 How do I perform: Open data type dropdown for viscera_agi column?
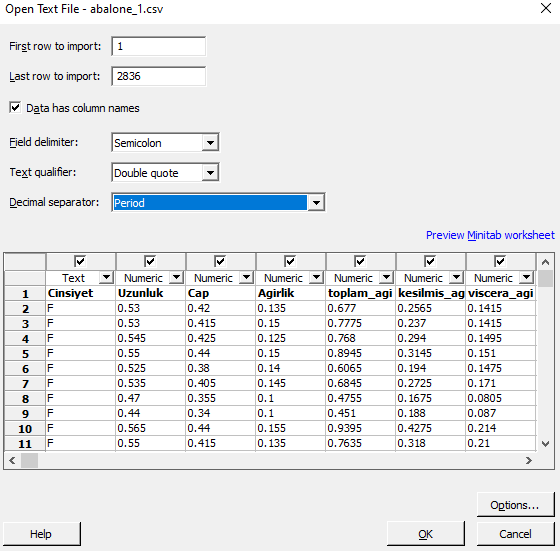(526, 277)
